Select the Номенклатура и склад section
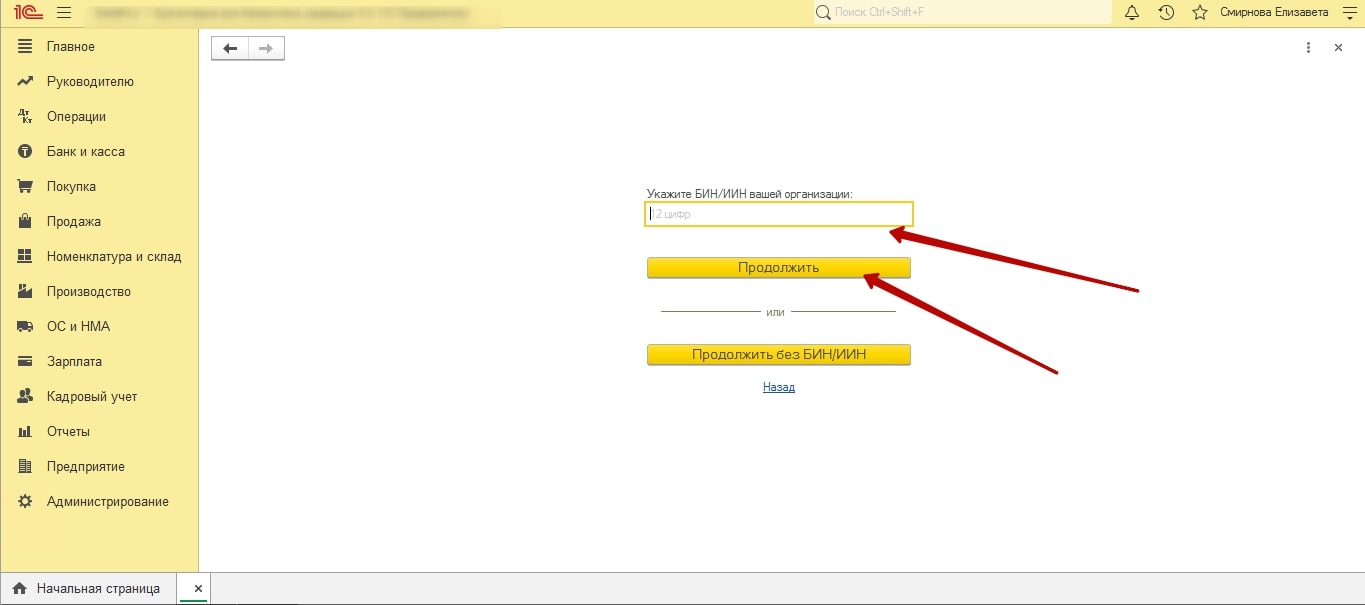The image size is (1365, 605). point(113,257)
